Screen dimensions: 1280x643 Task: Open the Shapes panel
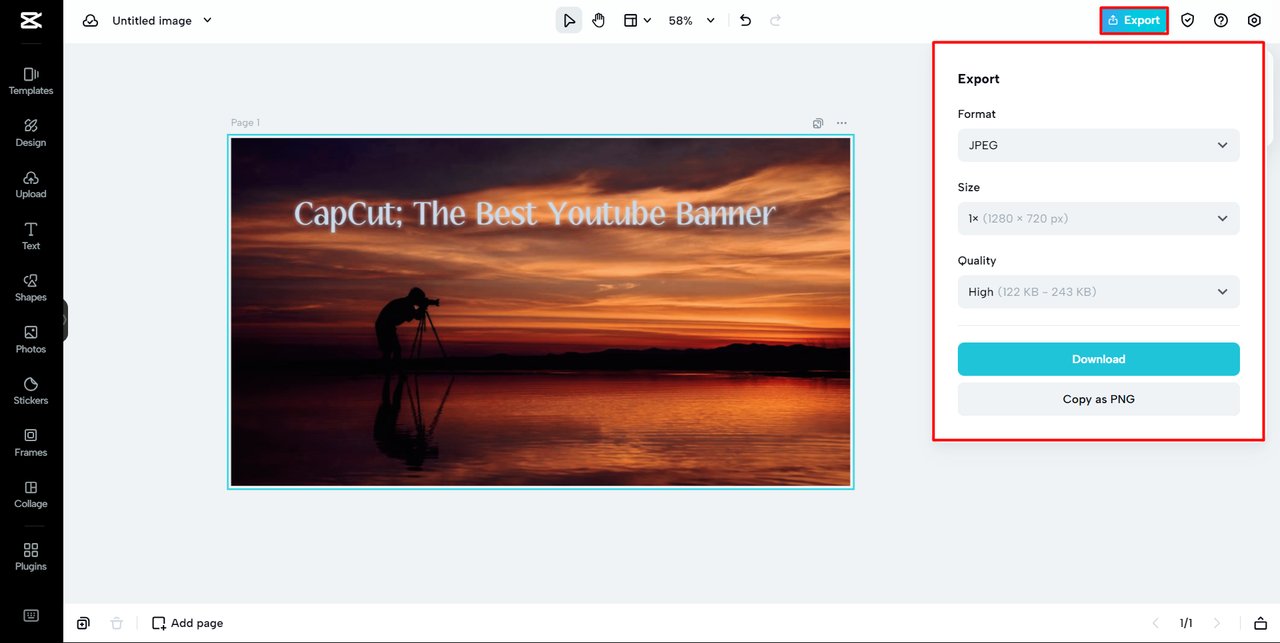coord(31,288)
